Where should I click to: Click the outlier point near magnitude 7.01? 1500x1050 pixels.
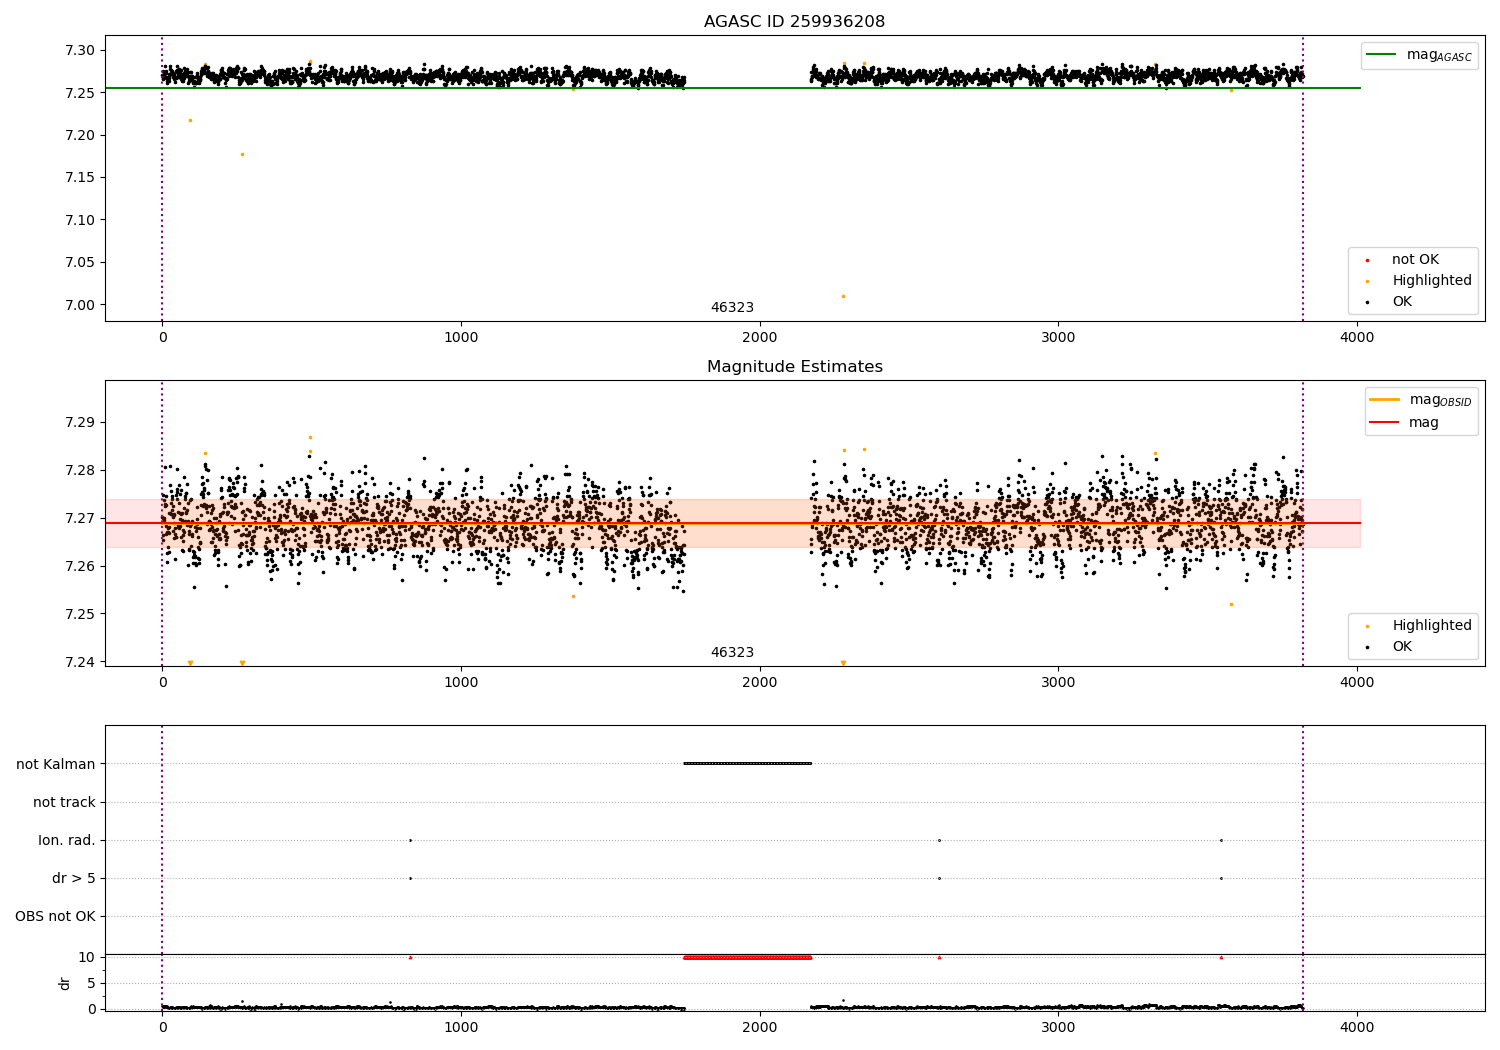pyautogui.click(x=843, y=296)
